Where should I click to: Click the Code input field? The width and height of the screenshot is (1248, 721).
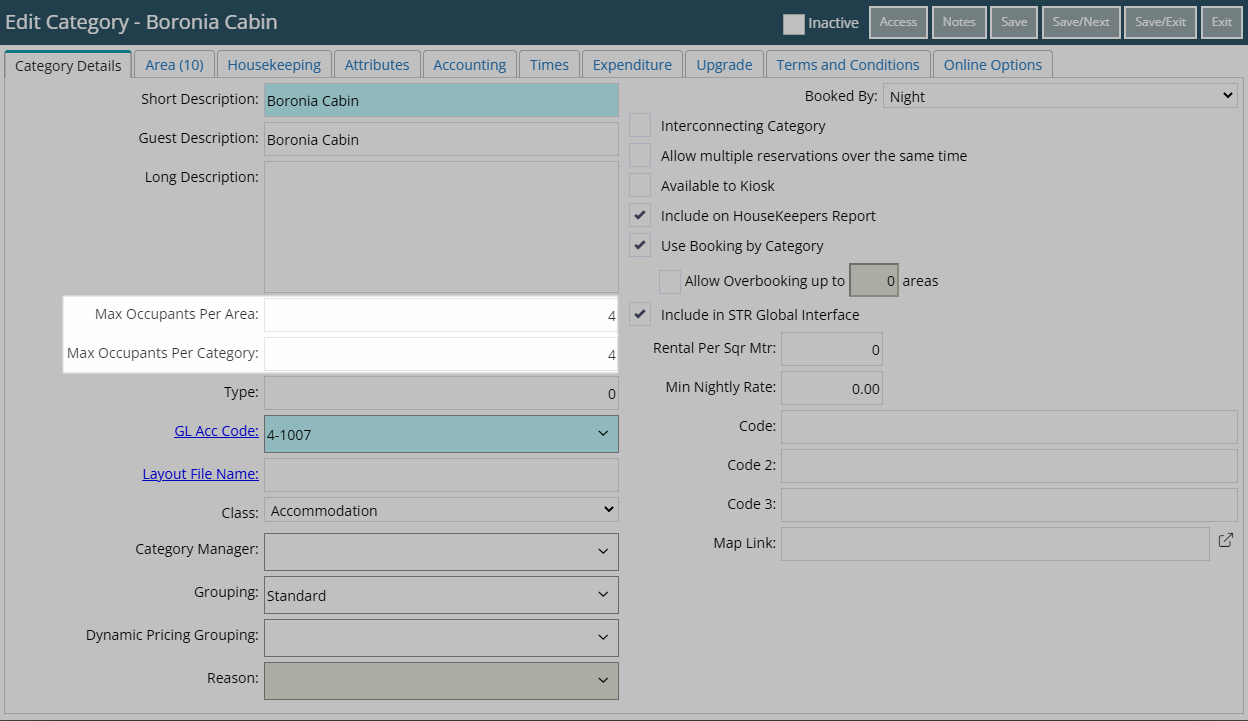(x=1009, y=427)
